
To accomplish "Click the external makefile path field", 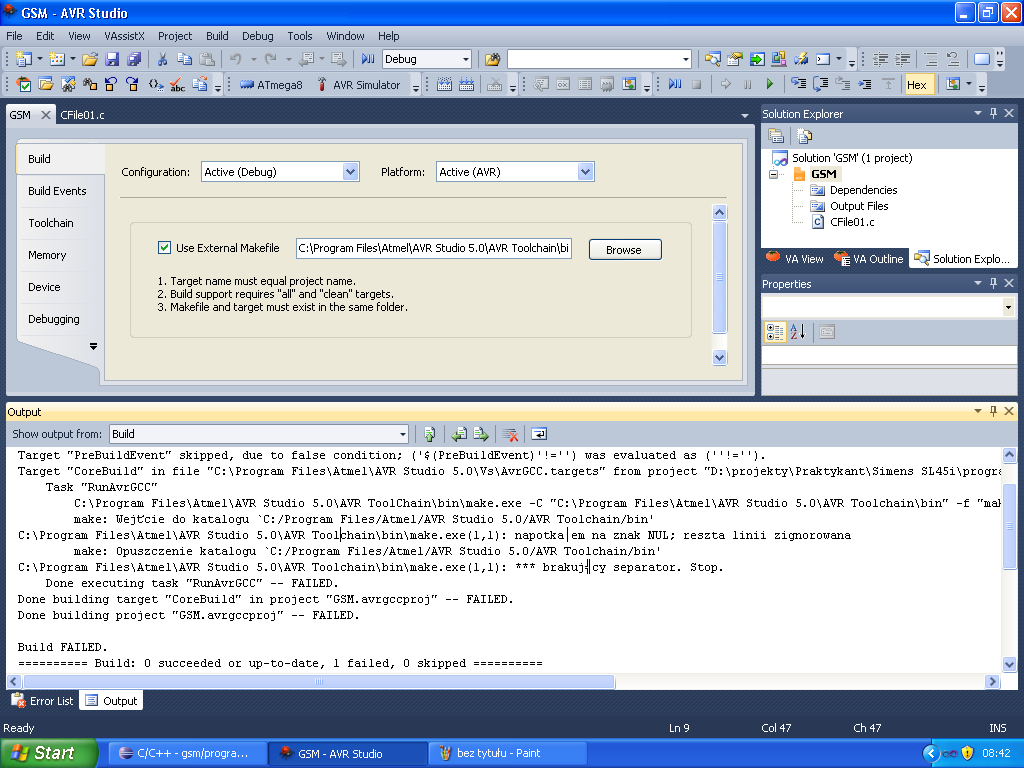I will (434, 248).
